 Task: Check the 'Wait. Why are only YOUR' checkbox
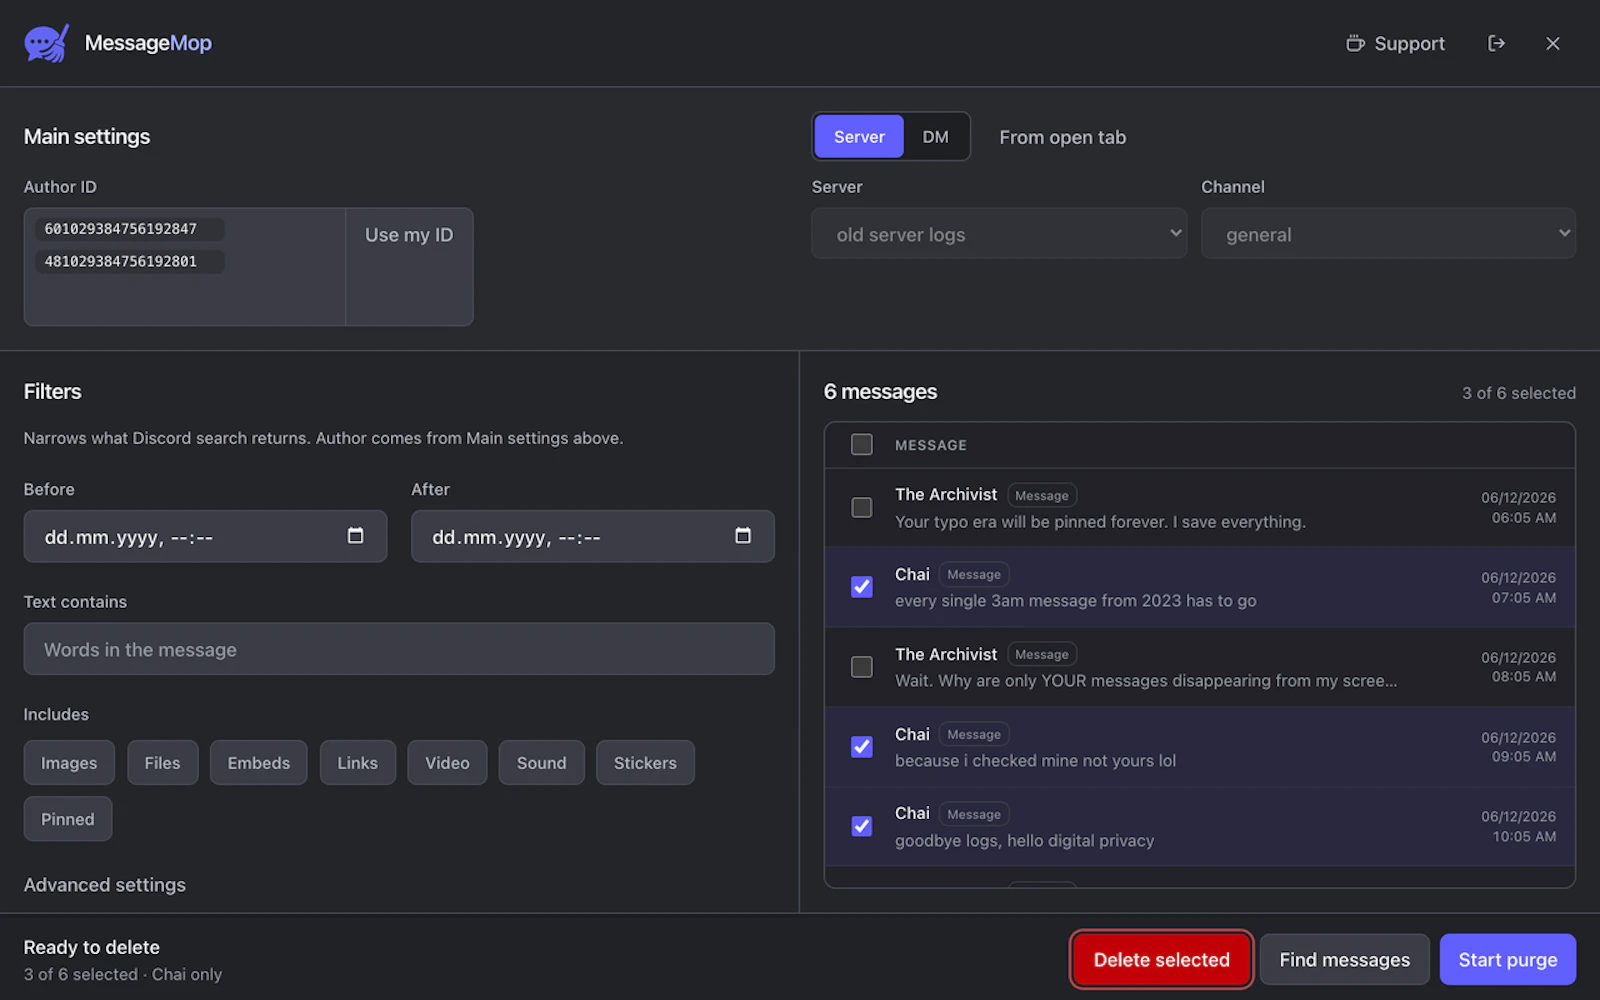click(861, 667)
